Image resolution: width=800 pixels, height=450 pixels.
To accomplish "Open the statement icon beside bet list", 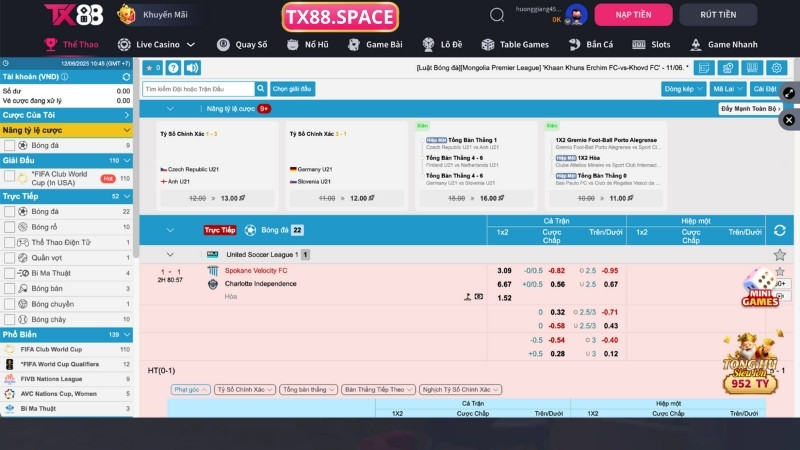I will [x=728, y=68].
